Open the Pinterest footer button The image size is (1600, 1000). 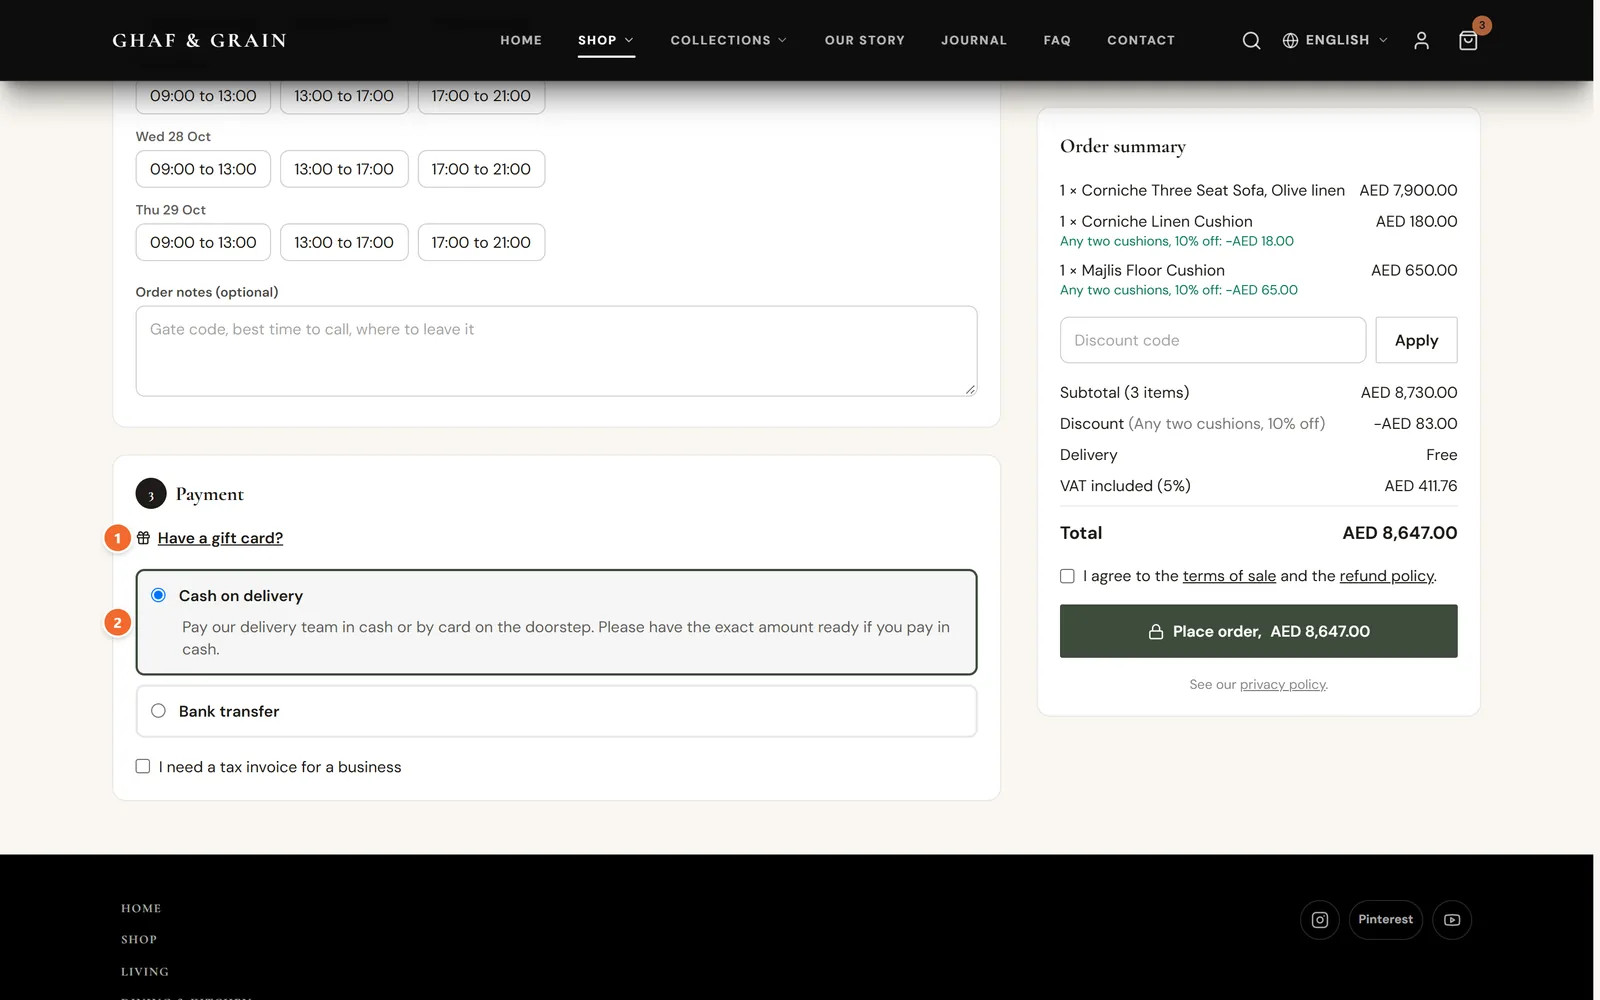1385,920
